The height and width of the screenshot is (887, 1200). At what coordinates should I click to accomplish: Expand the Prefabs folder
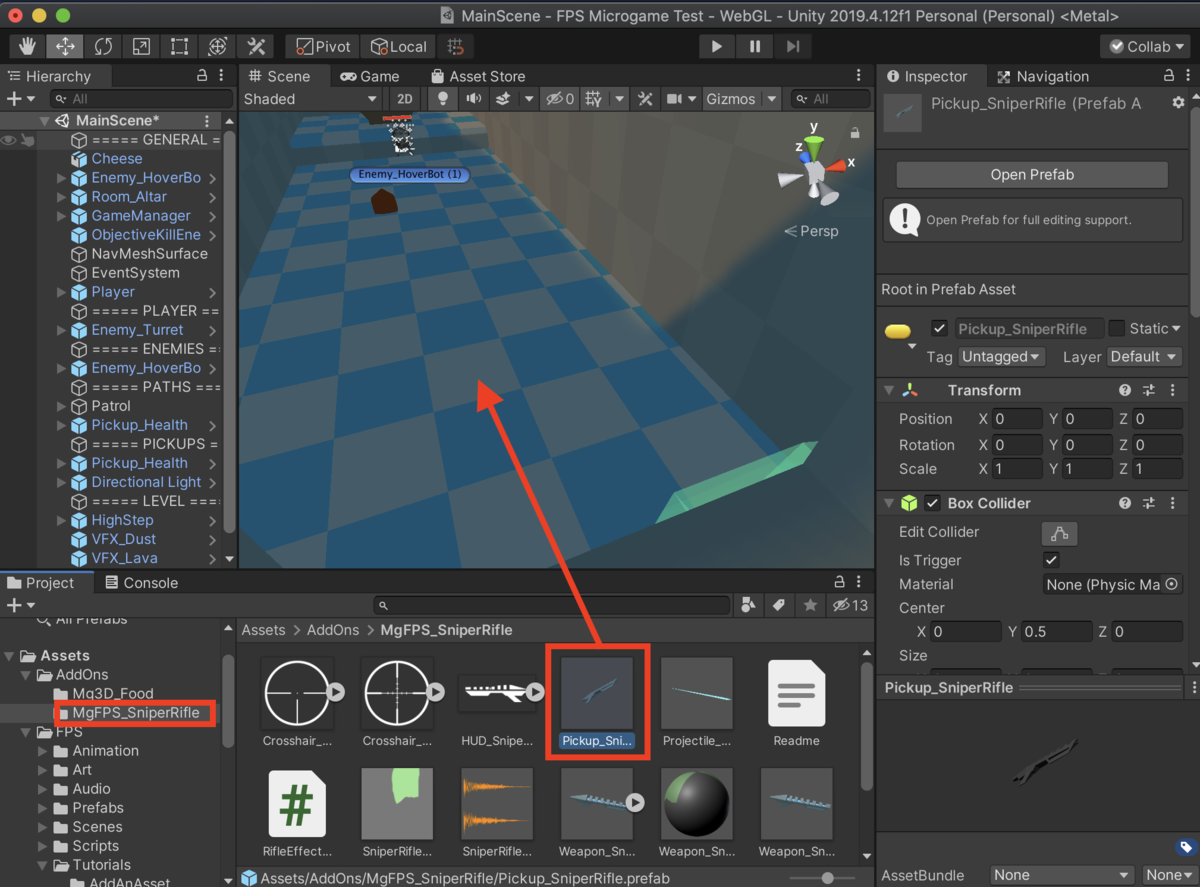tap(43, 808)
